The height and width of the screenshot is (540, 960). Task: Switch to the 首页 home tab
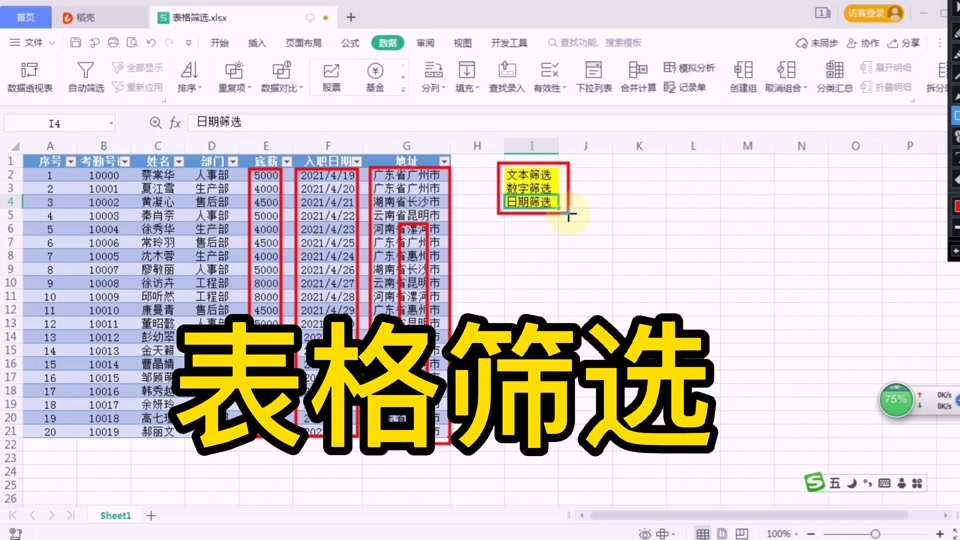tap(26, 17)
